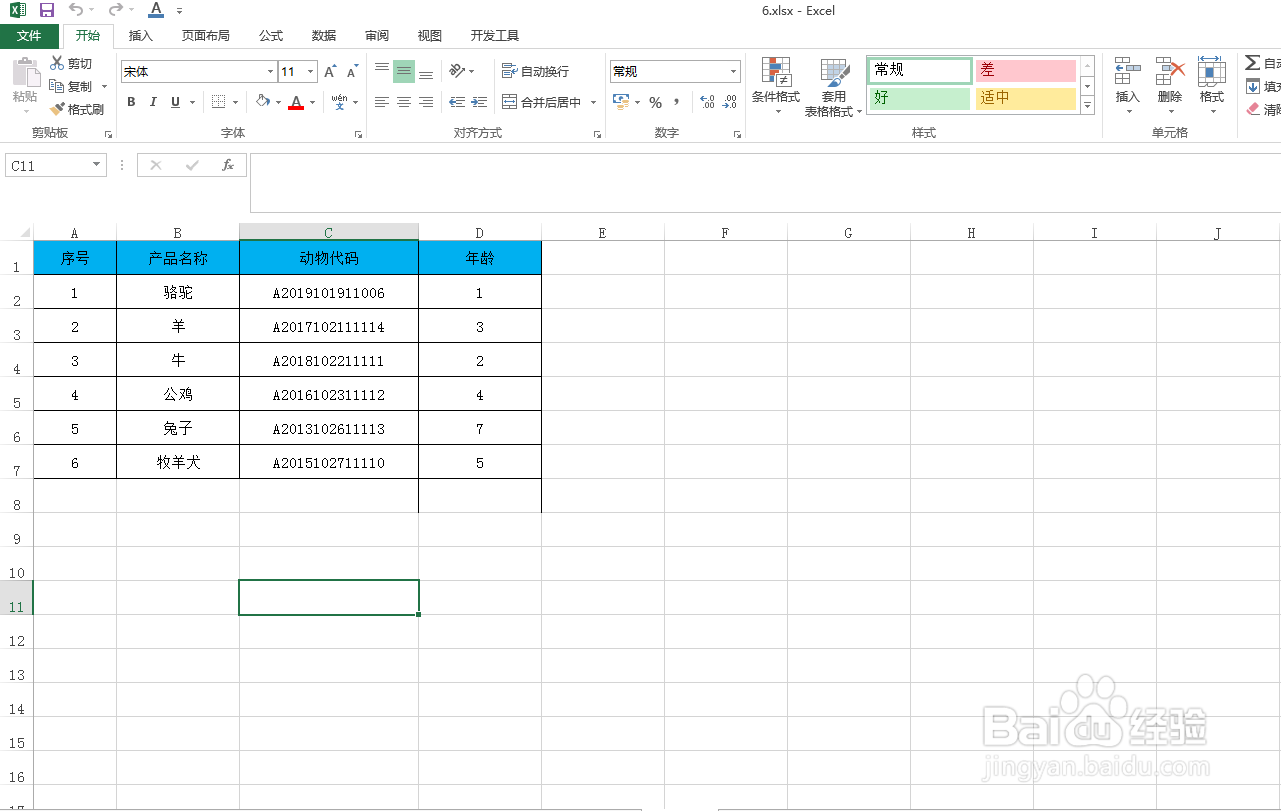Apply the 常规 (Normal) cell style

920,70
